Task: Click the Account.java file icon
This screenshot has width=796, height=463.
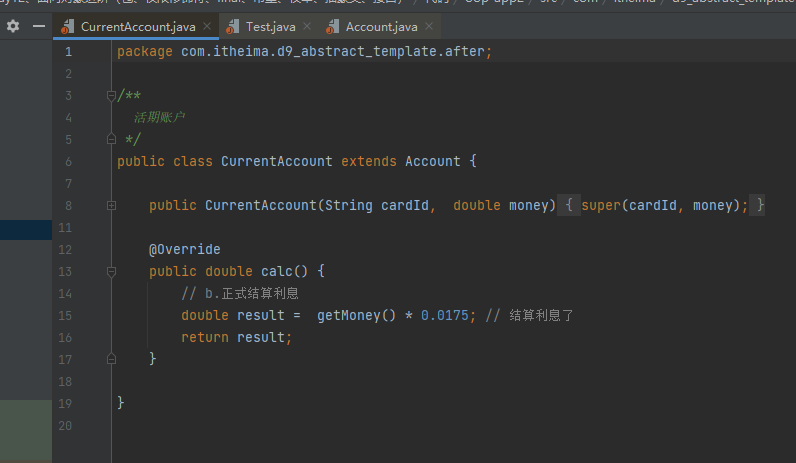Action: (x=332, y=27)
